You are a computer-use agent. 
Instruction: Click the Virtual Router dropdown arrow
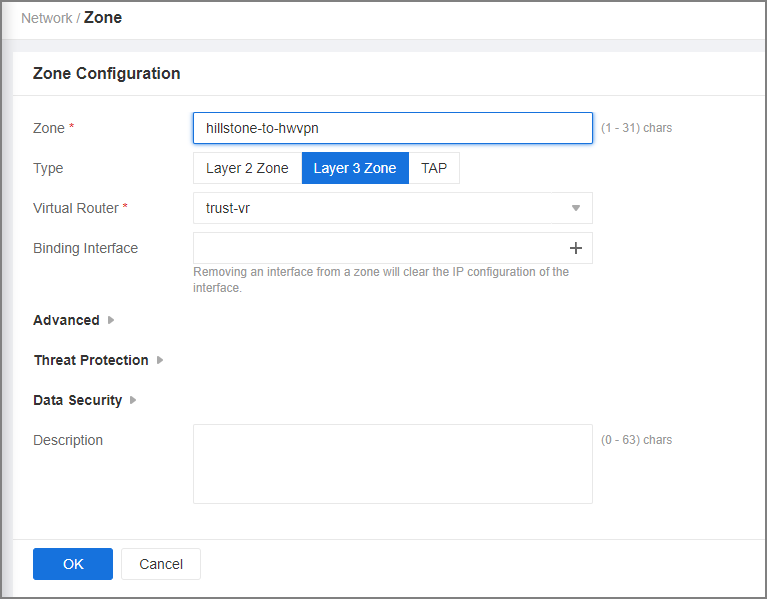pyautogui.click(x=576, y=208)
